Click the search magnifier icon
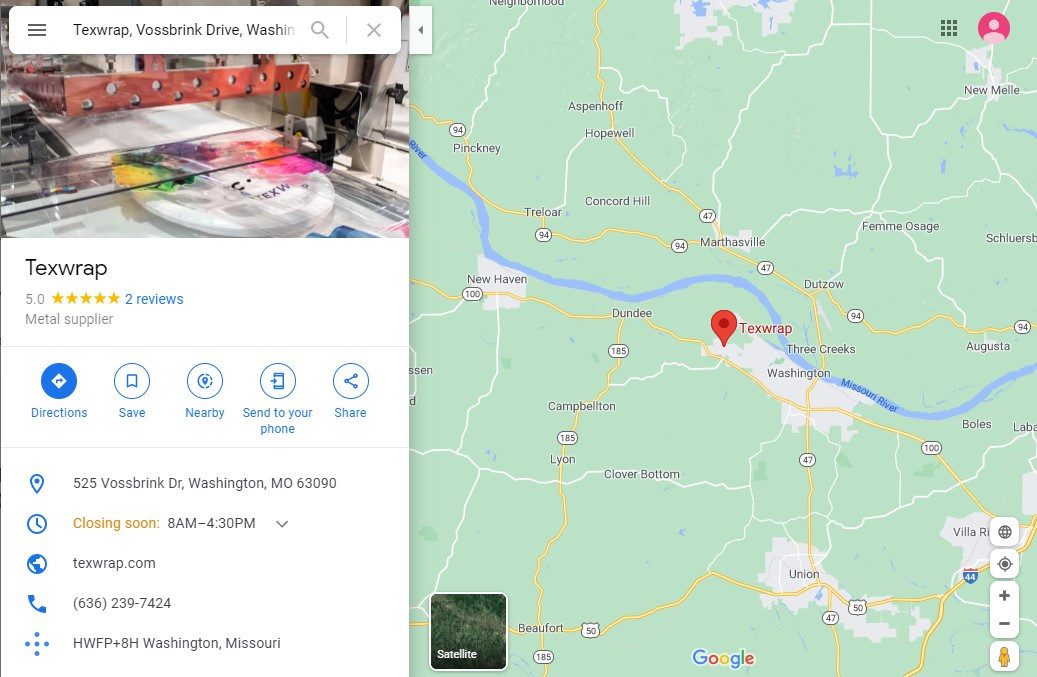 click(319, 30)
